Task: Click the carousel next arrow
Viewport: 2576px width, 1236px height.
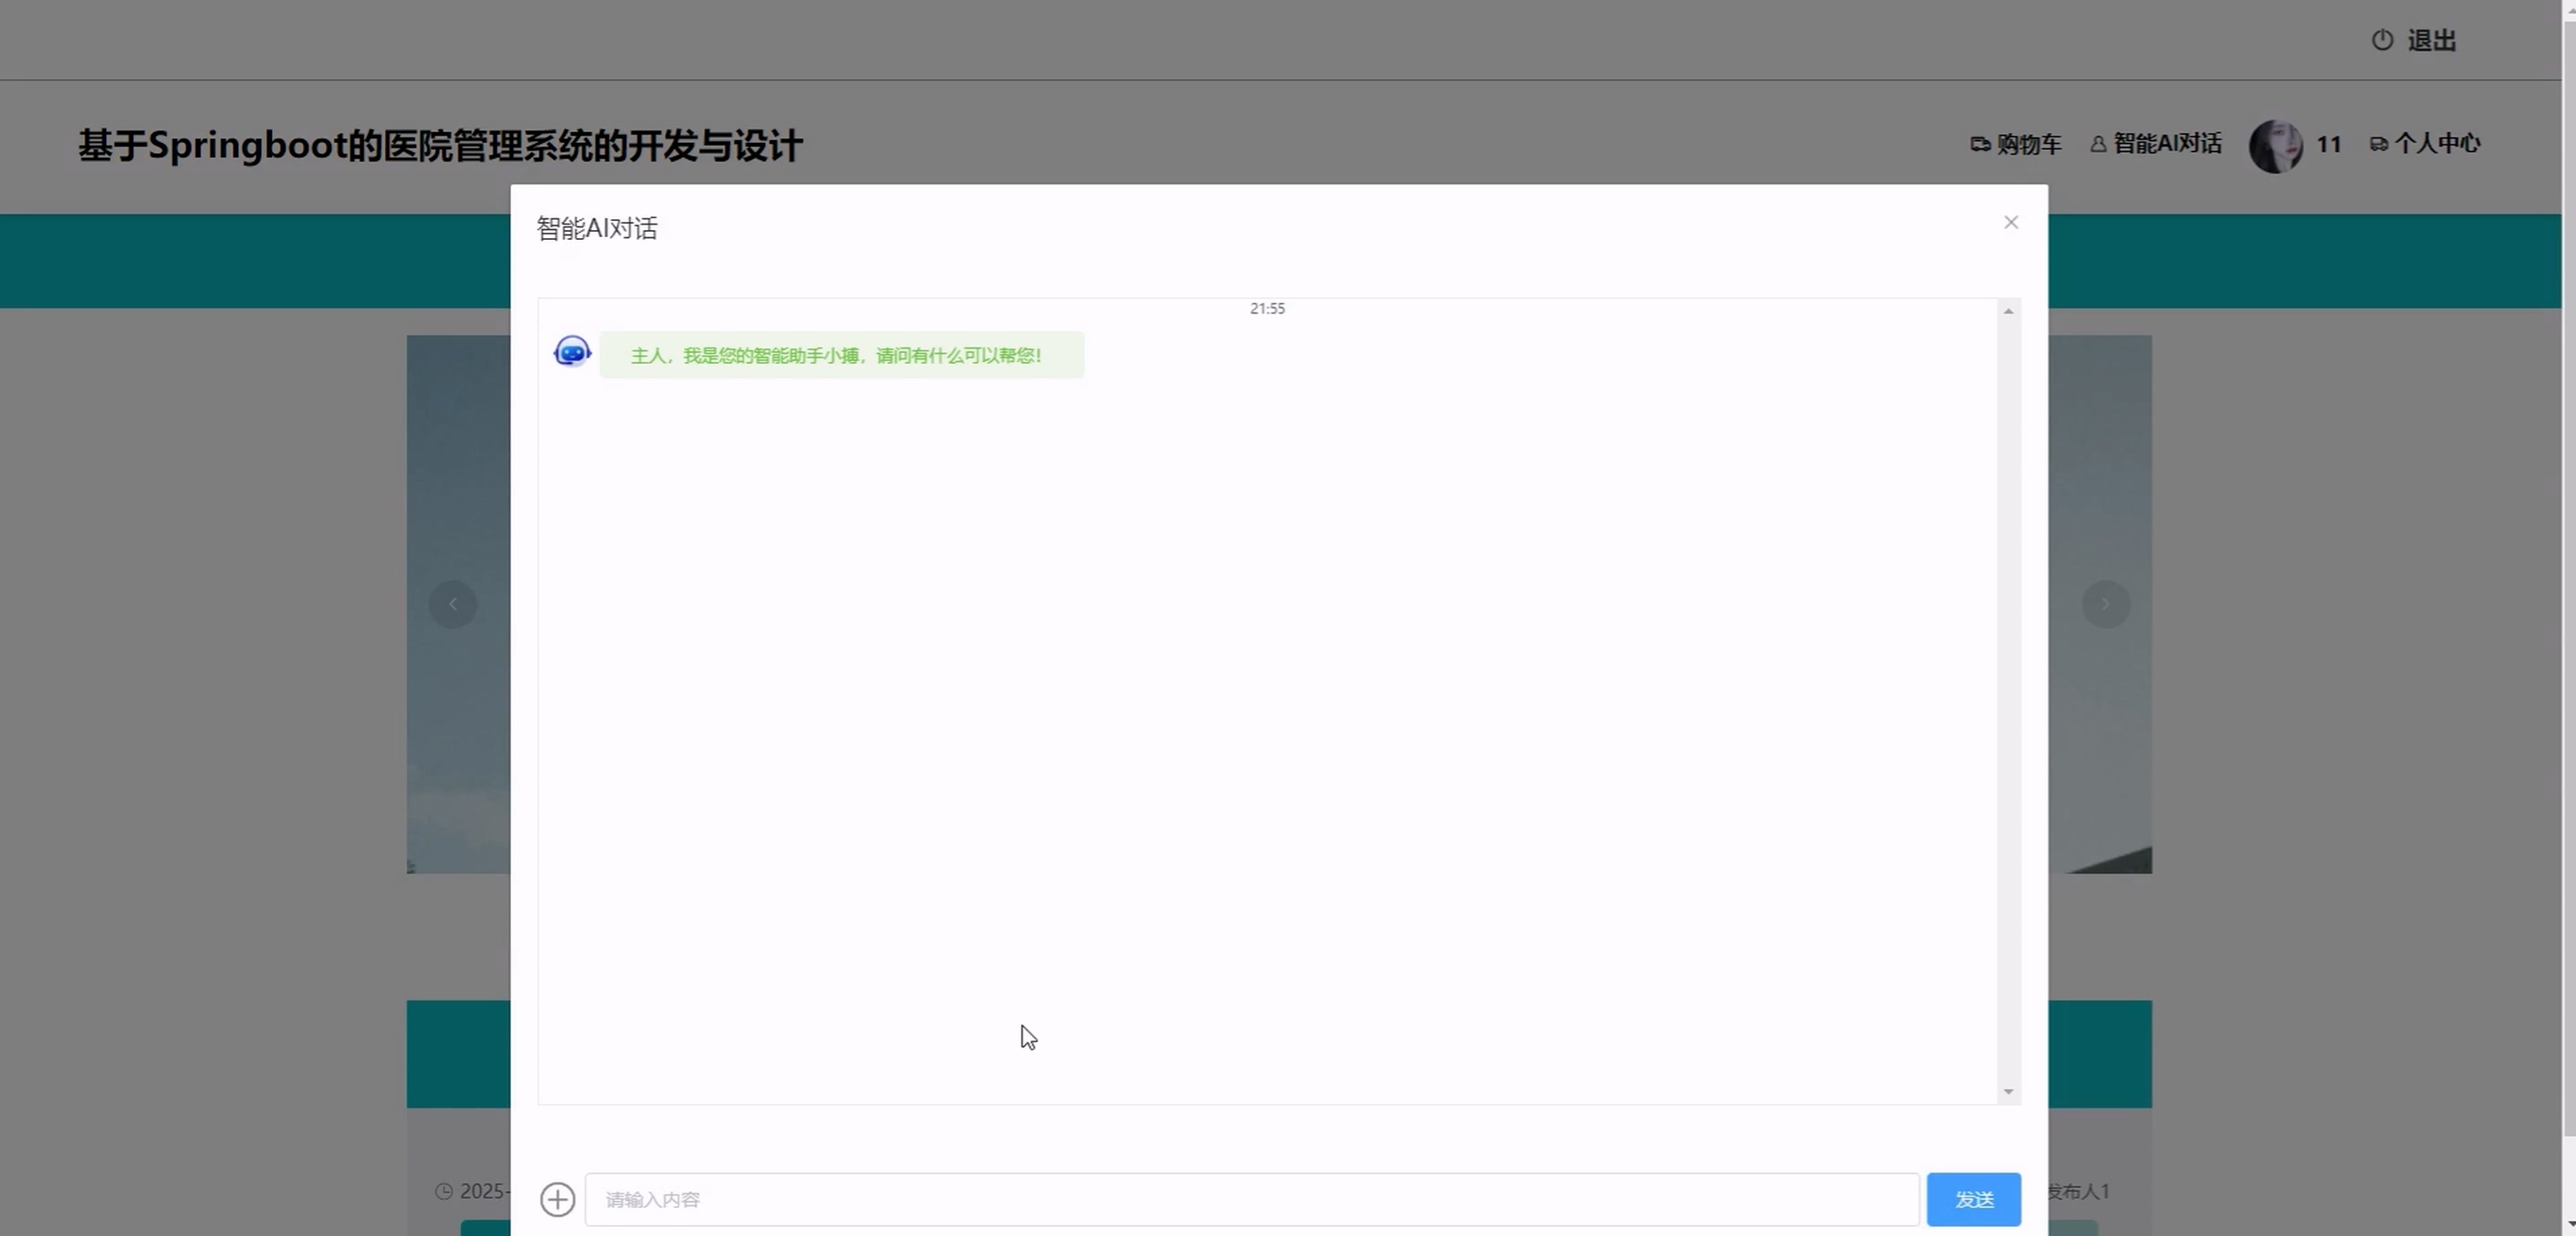Action: [x=2105, y=604]
